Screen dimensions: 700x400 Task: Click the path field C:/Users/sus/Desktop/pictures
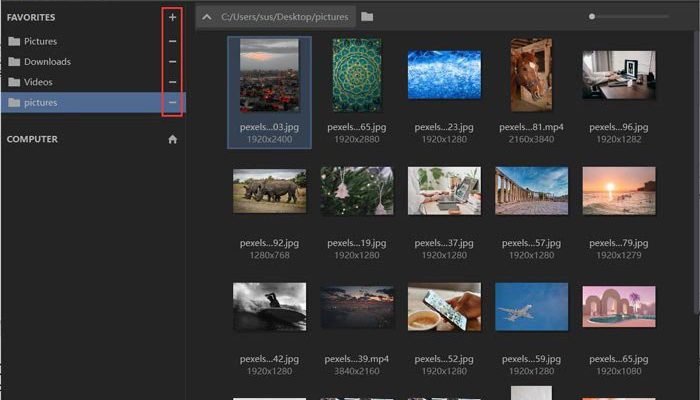[x=284, y=17]
